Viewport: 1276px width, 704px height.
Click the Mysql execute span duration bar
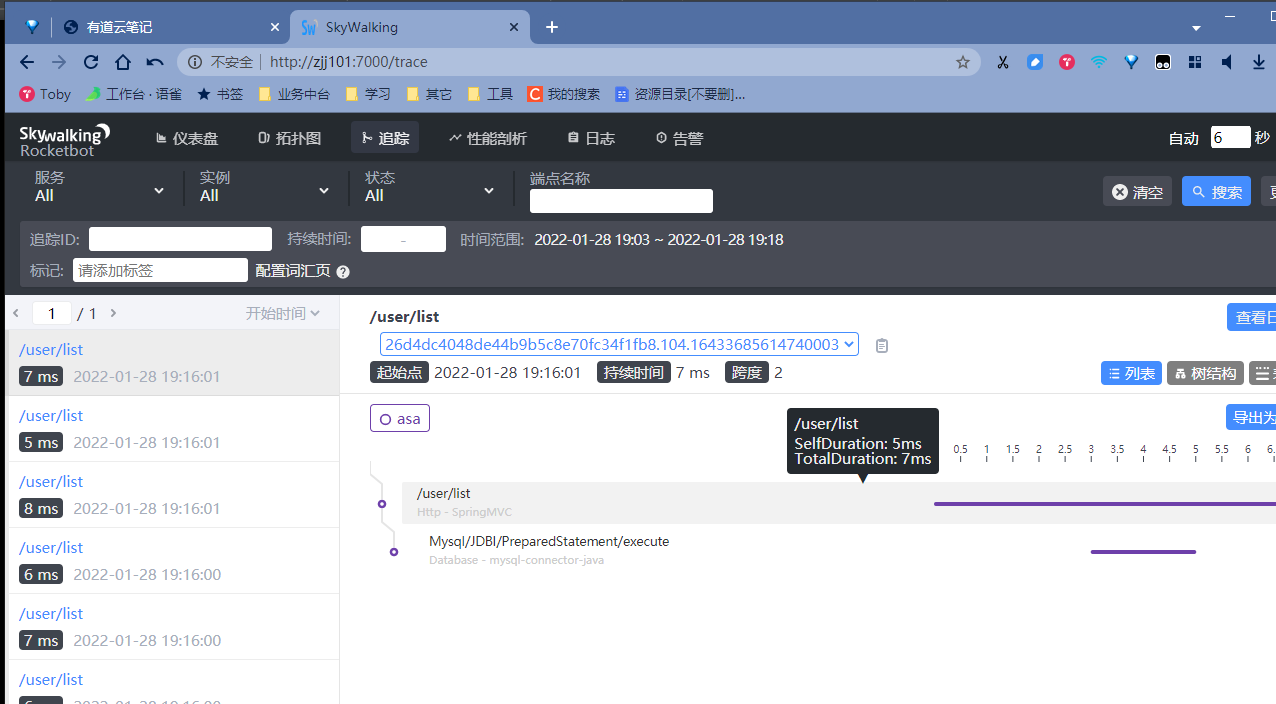pos(1143,552)
